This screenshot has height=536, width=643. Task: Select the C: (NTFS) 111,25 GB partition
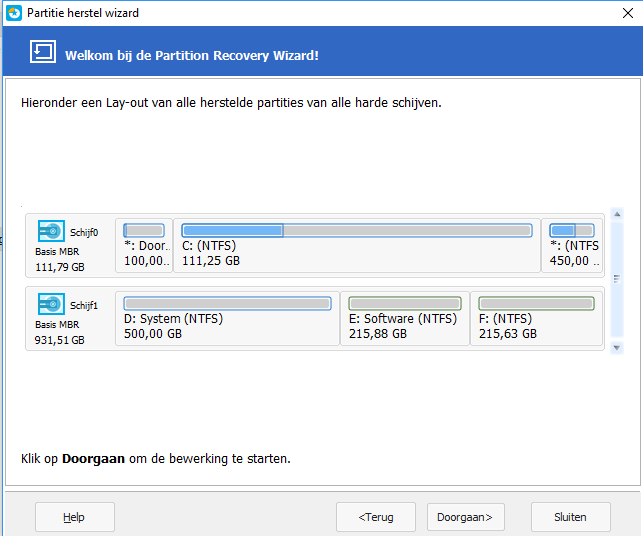356,246
